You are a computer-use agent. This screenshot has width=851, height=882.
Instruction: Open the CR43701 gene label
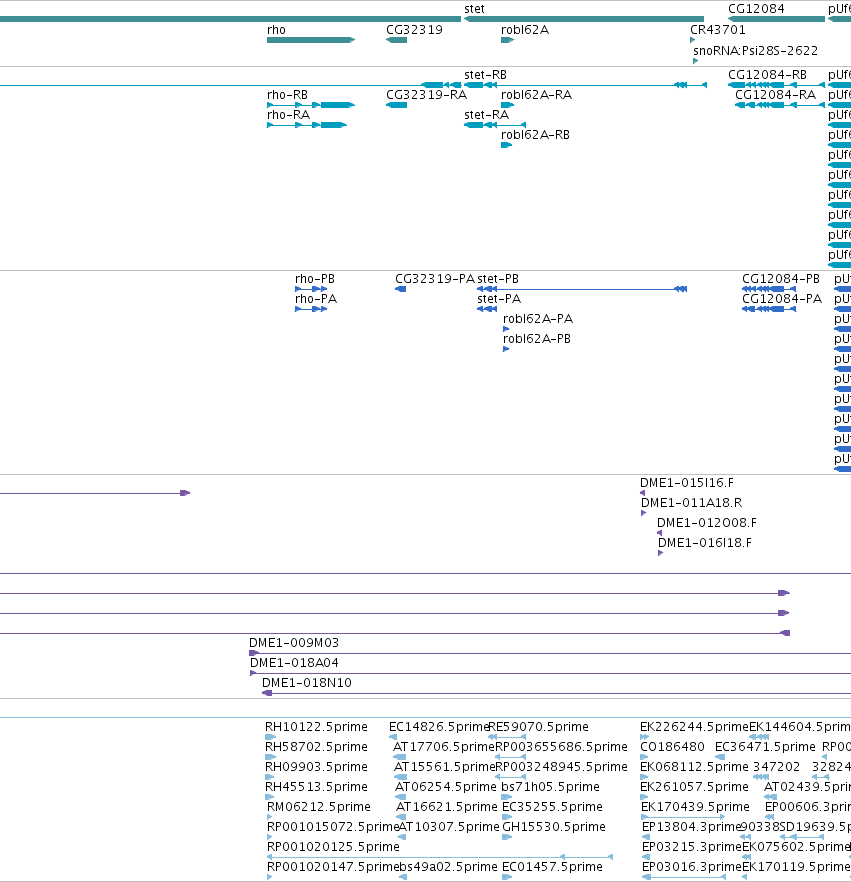[x=718, y=30]
